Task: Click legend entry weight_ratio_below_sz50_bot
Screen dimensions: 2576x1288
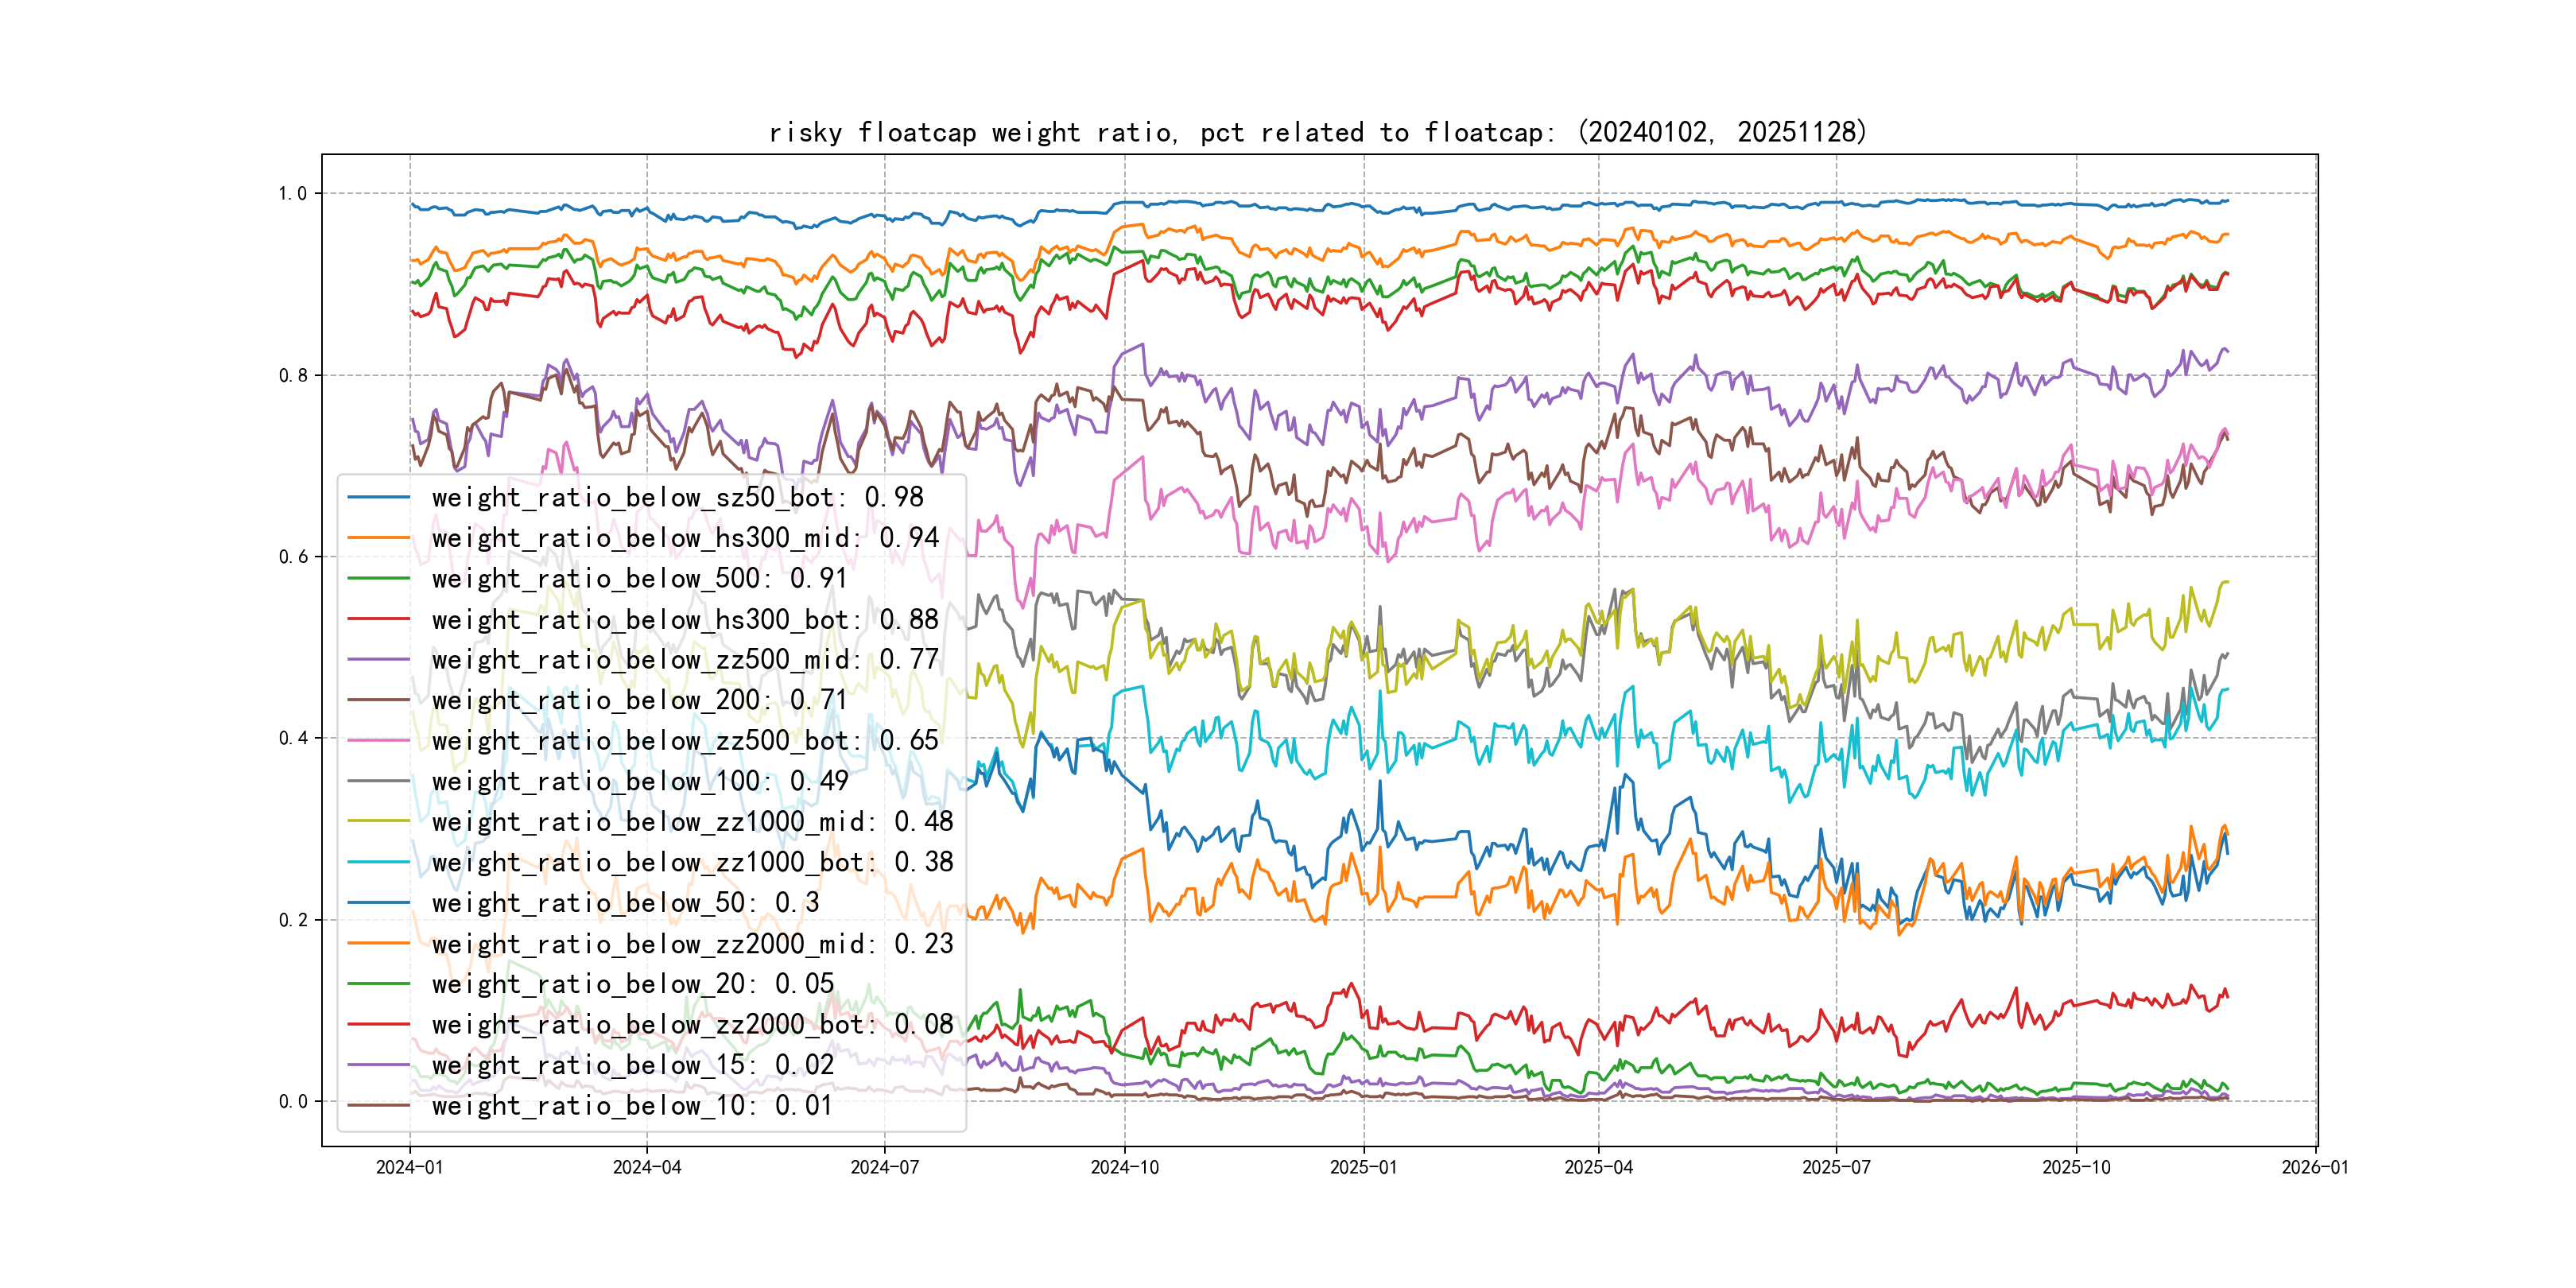Action: (677, 497)
